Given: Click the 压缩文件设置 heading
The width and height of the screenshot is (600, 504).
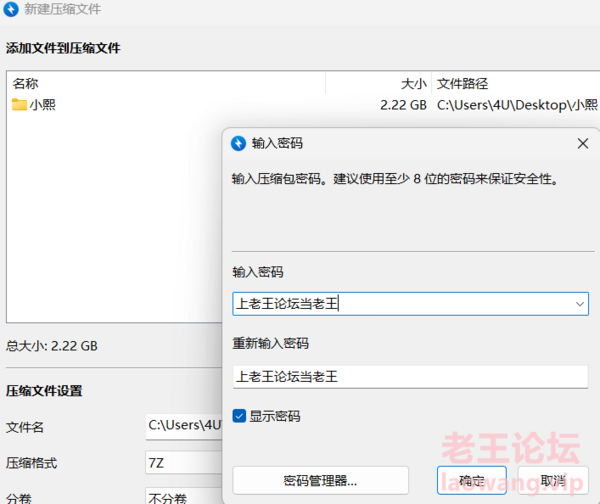Looking at the screenshot, I should tap(44, 391).
